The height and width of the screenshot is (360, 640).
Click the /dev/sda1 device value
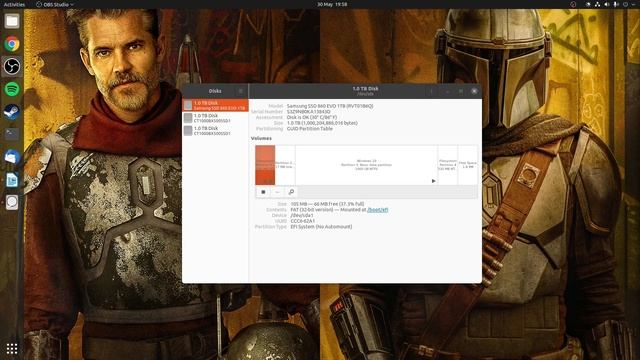pyautogui.click(x=302, y=215)
